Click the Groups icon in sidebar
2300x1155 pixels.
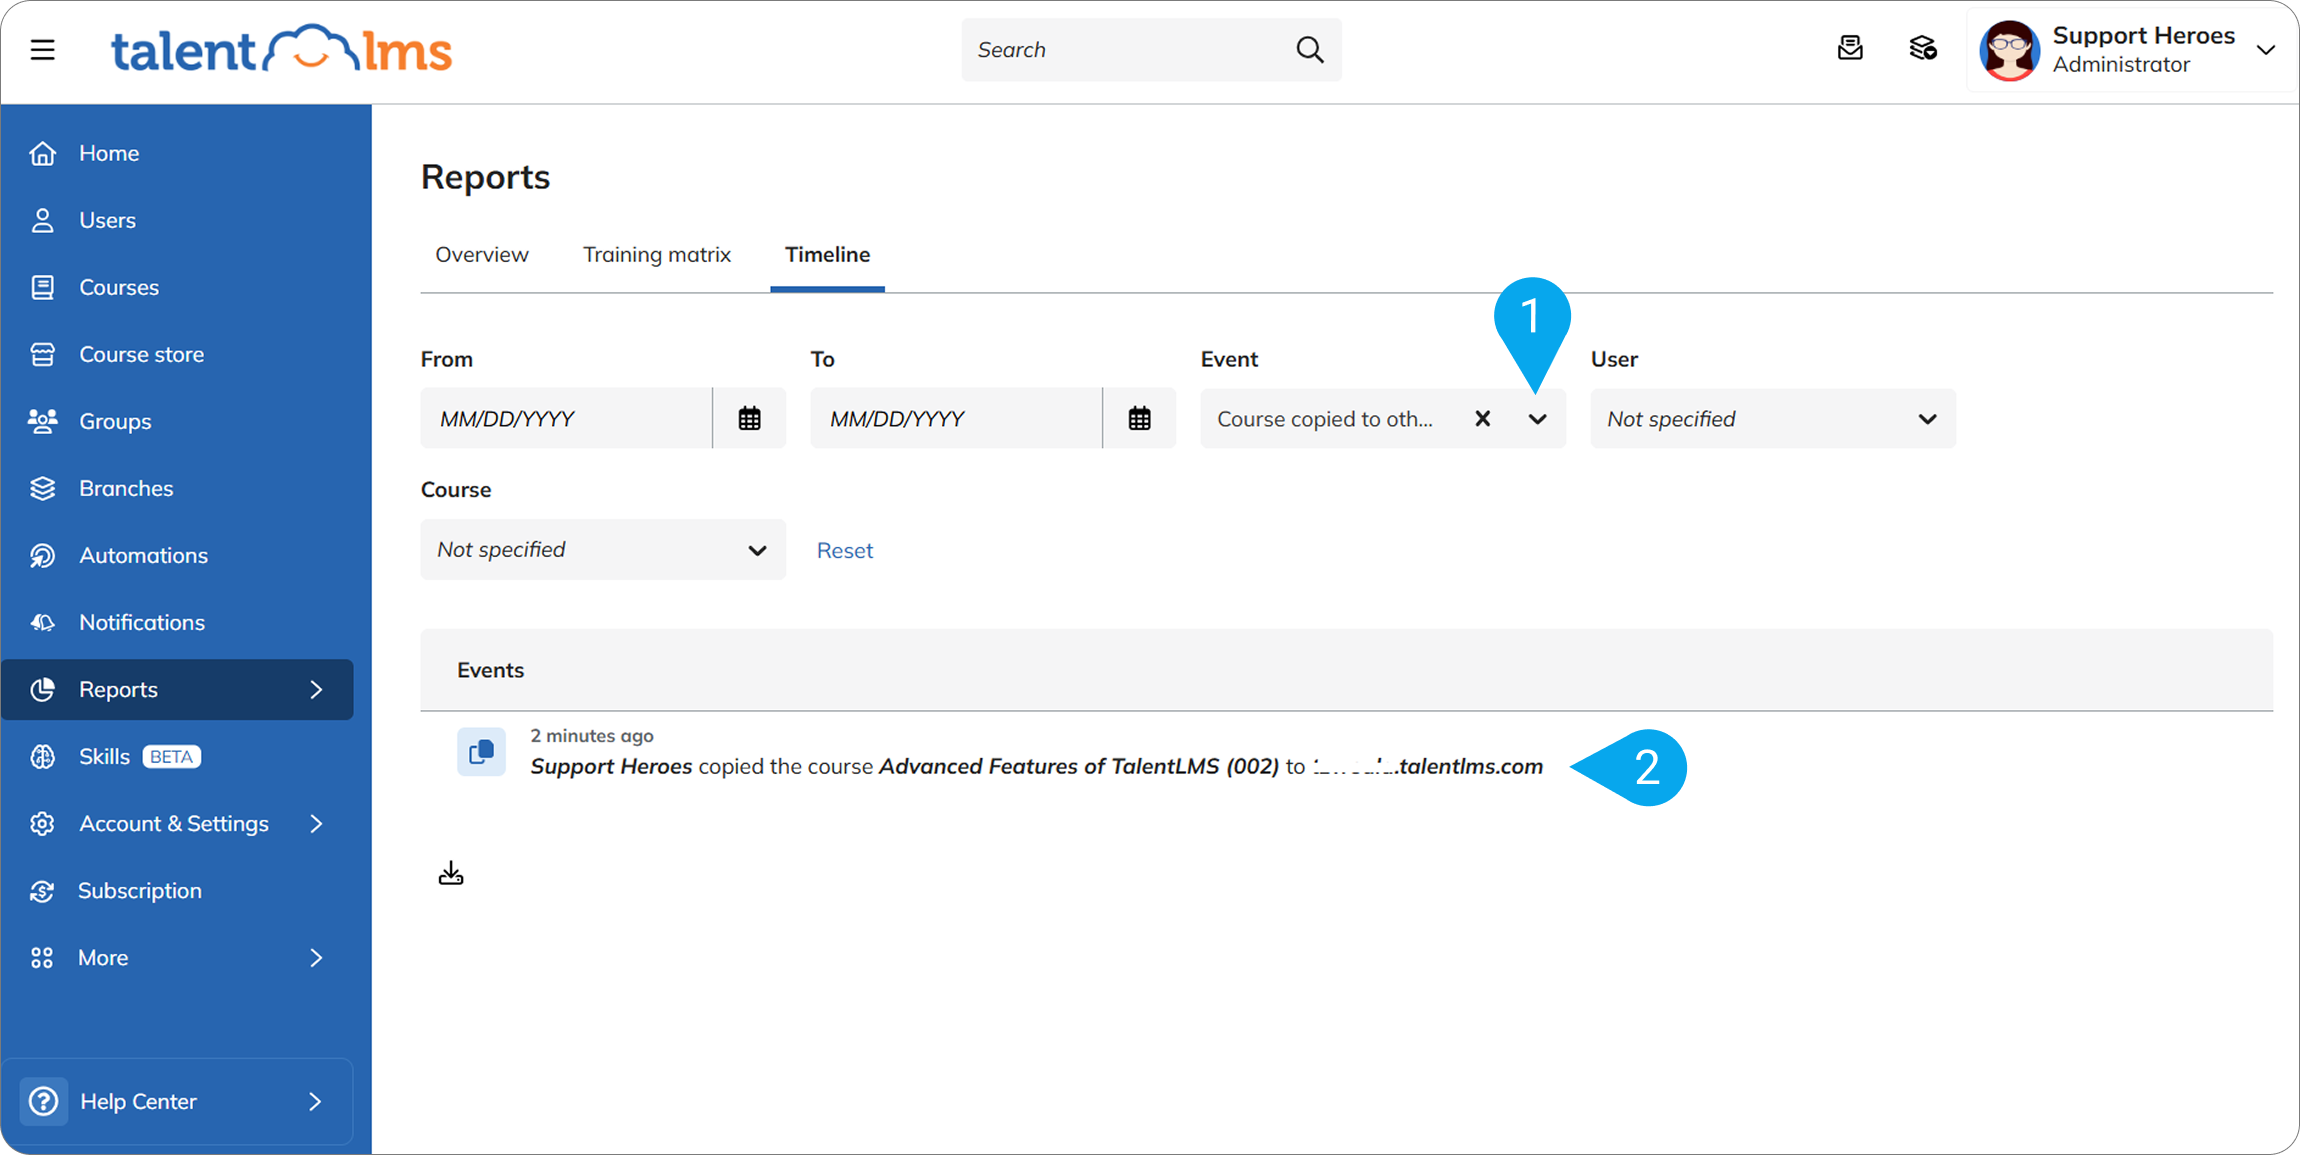point(42,421)
